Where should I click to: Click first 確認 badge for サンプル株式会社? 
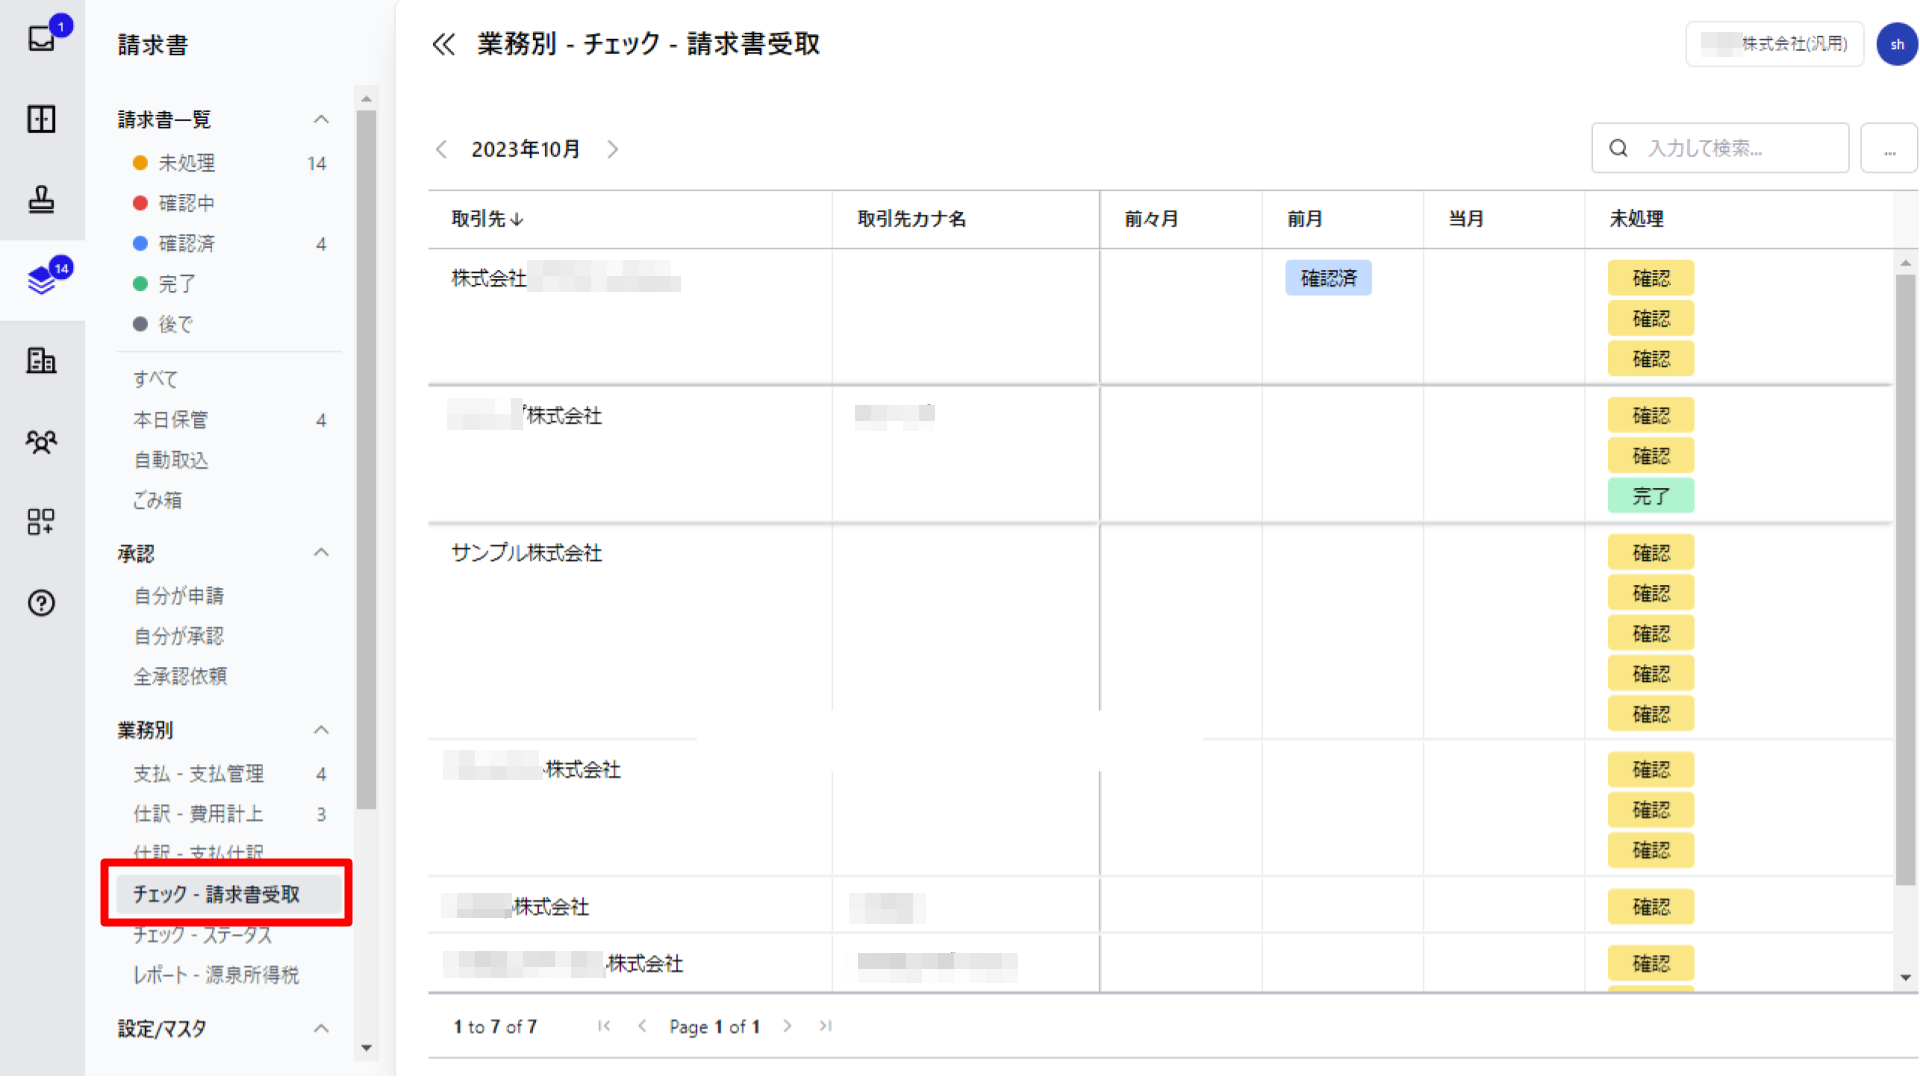tap(1651, 553)
